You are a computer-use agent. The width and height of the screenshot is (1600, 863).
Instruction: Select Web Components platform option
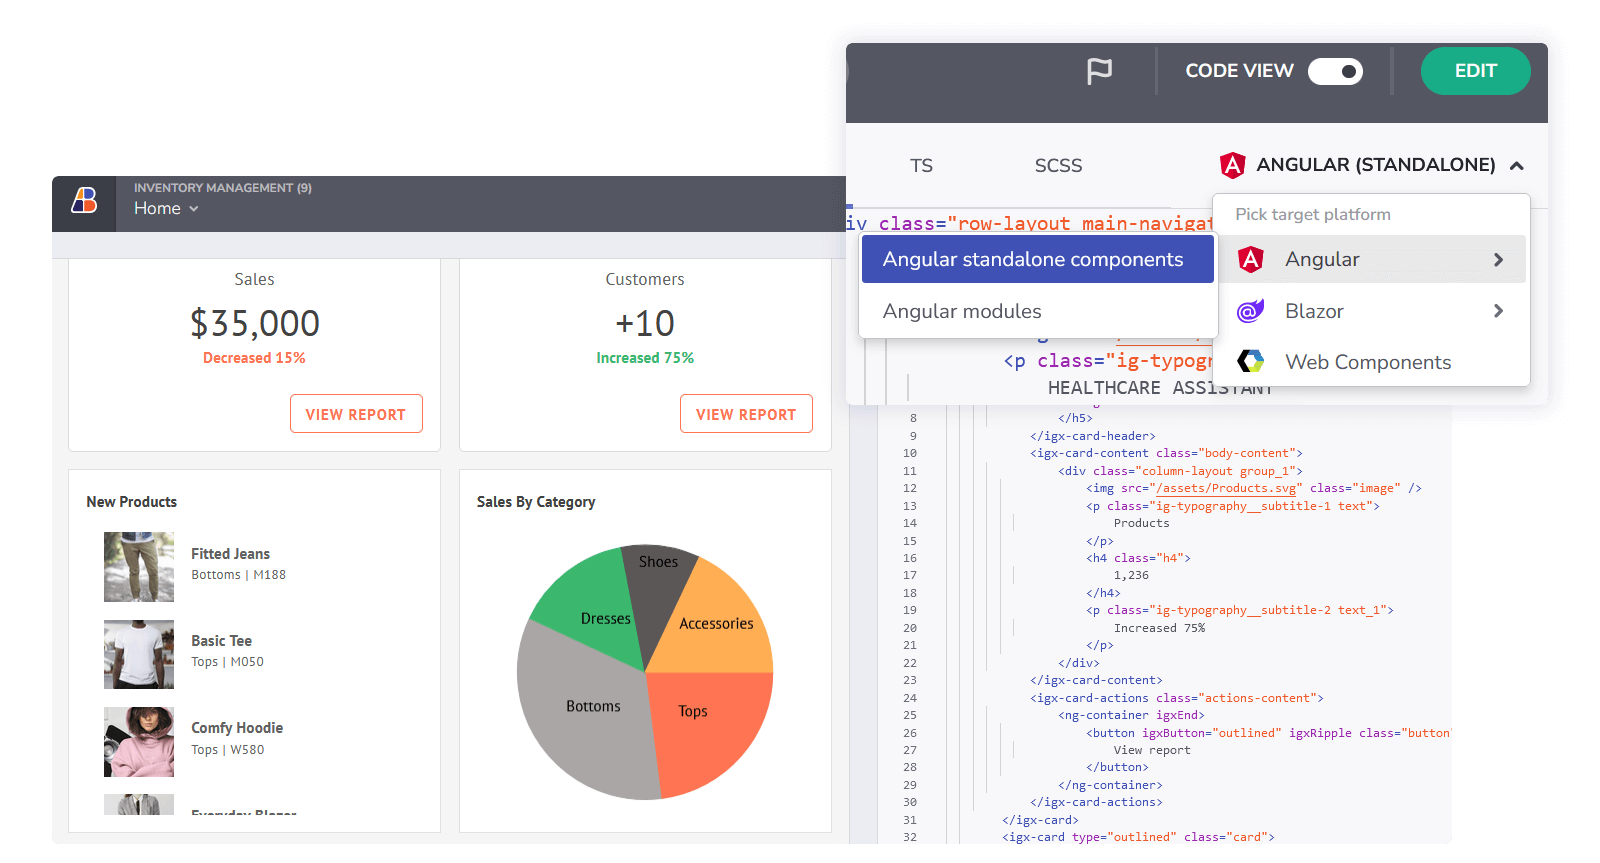coord(1370,362)
